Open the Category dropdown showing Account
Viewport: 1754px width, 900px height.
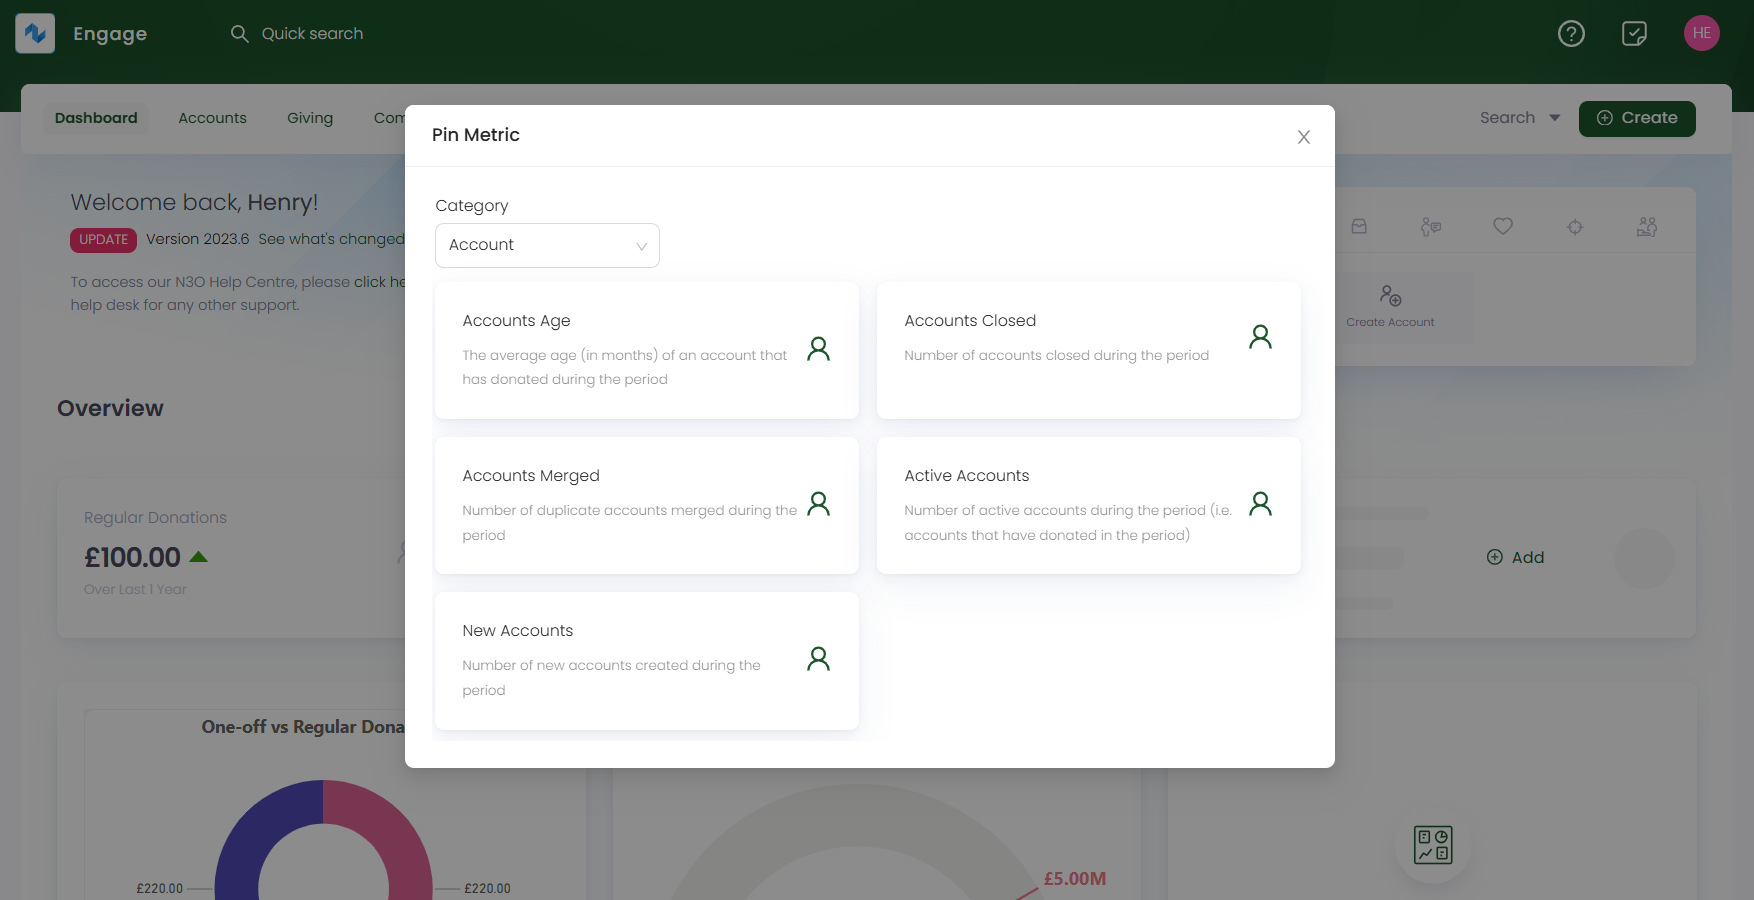pyautogui.click(x=547, y=245)
